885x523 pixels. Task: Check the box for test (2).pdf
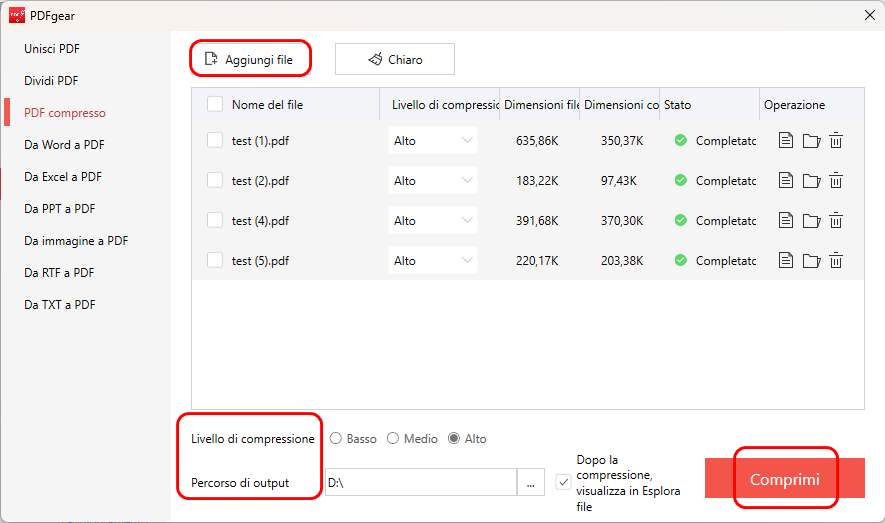point(214,181)
